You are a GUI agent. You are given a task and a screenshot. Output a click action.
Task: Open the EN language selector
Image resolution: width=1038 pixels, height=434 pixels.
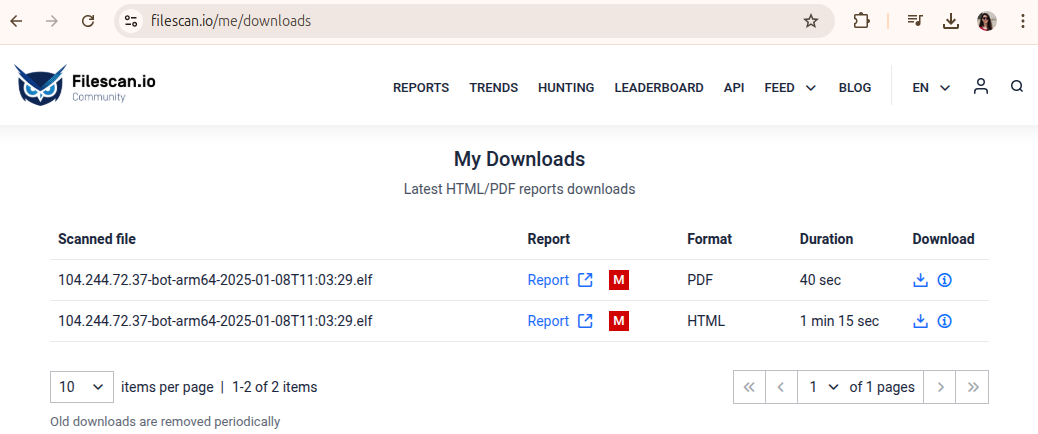coord(931,87)
